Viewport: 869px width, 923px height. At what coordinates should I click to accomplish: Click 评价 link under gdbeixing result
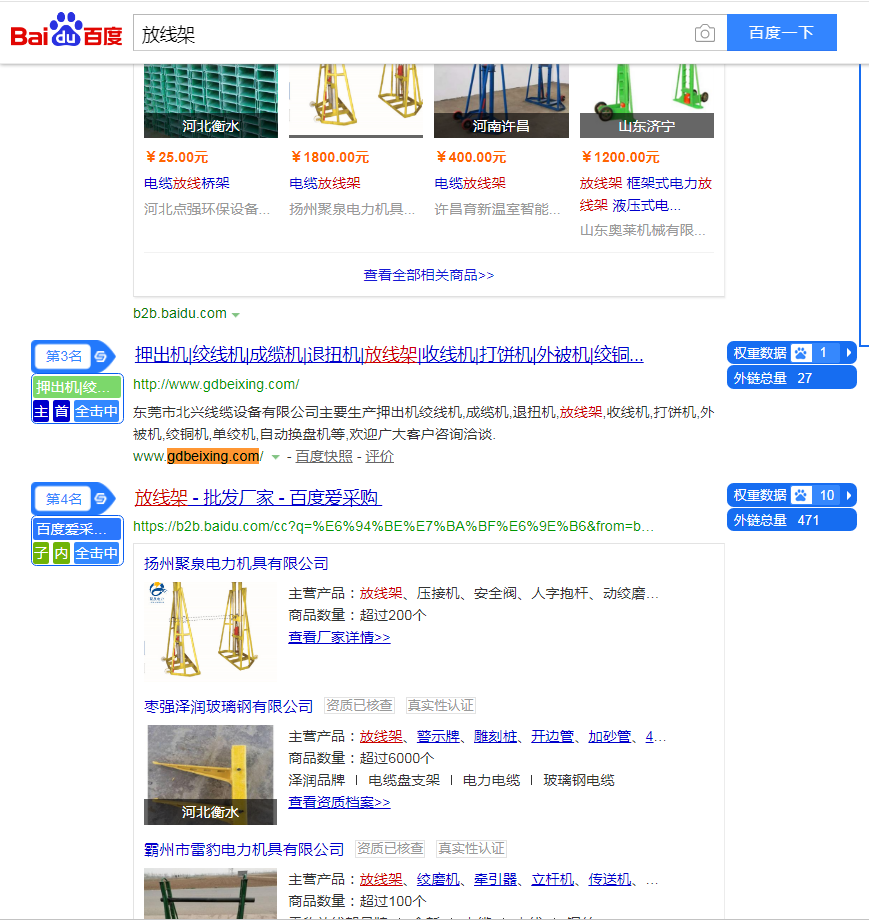coord(379,457)
